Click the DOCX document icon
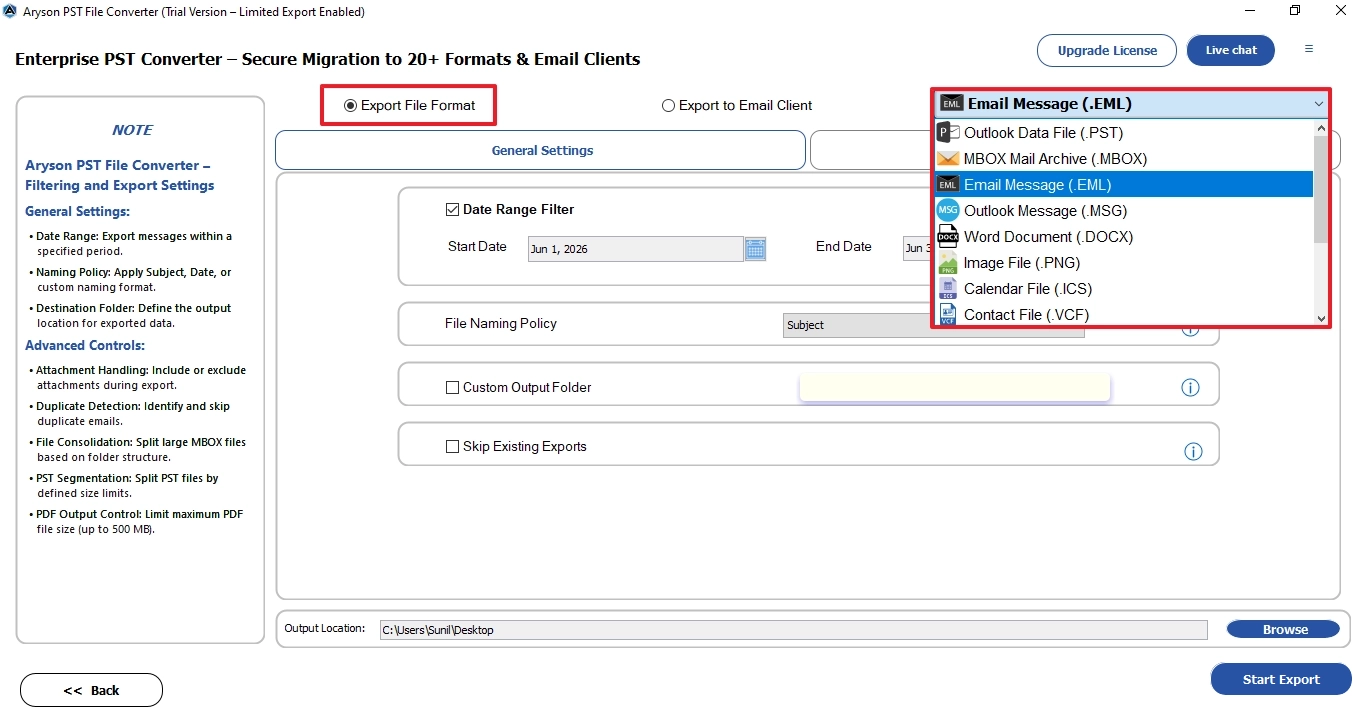This screenshot has height=728, width=1366. 947,236
